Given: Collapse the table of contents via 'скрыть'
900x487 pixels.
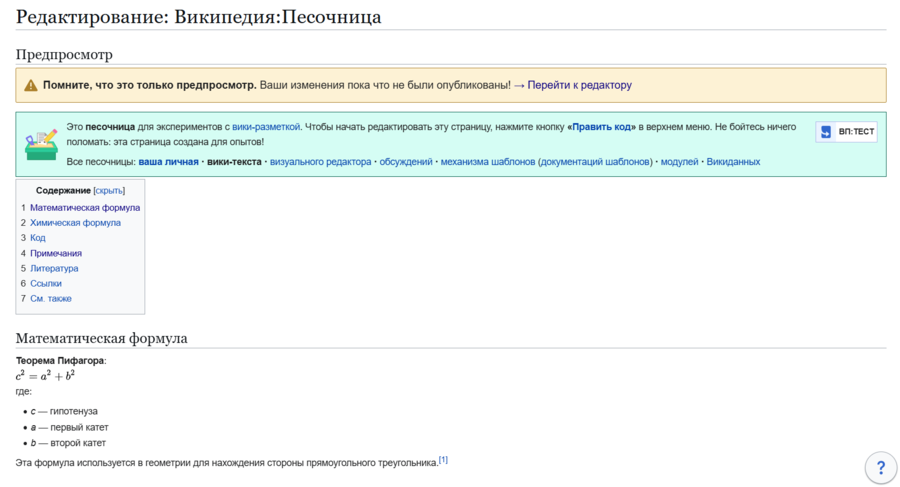Looking at the screenshot, I should (109, 190).
